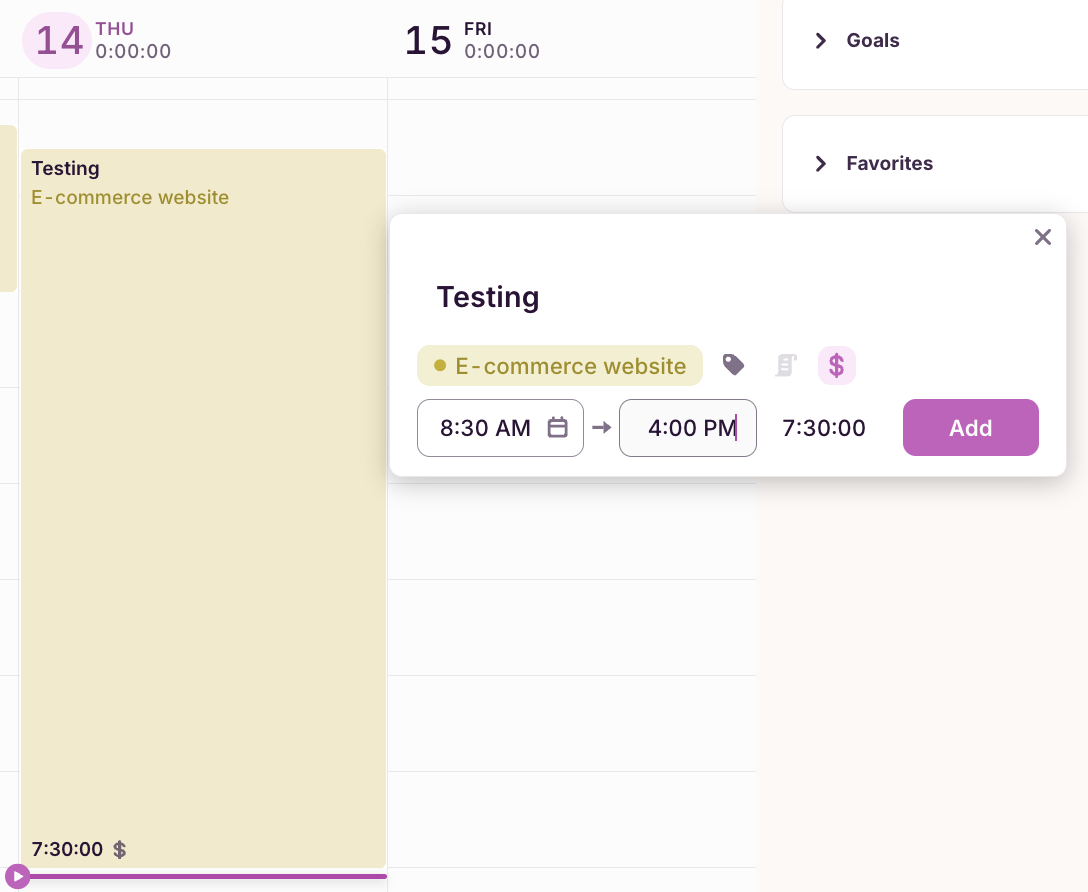Select the Friday 15 date header
The image size is (1088, 892).
coord(429,41)
